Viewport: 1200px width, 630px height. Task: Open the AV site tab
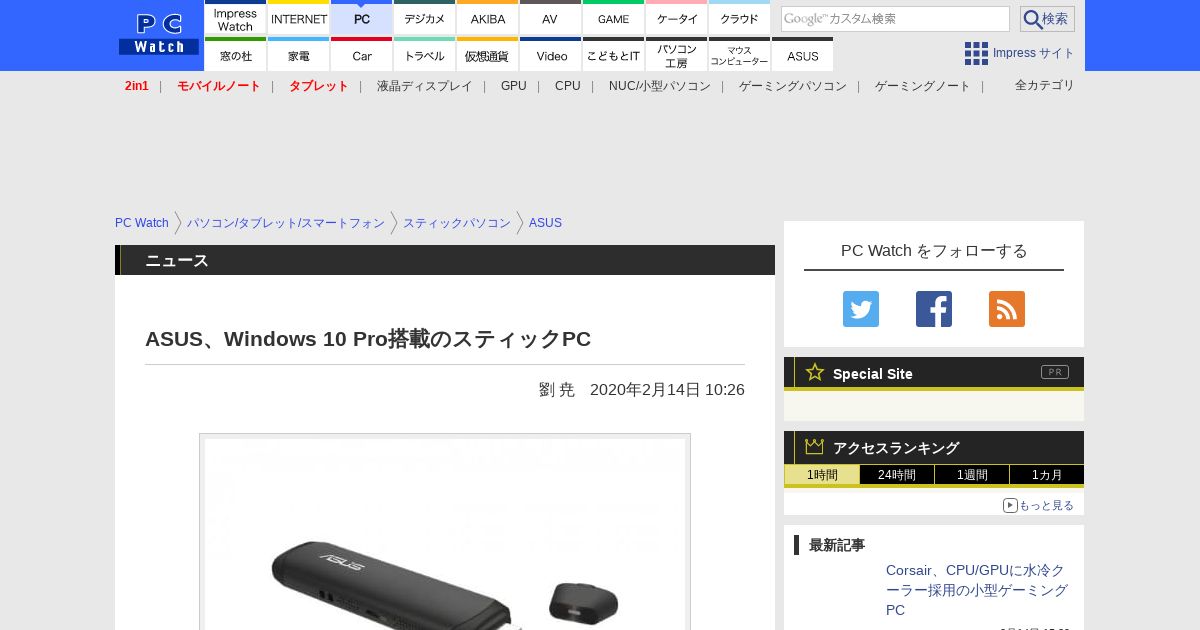click(x=550, y=18)
